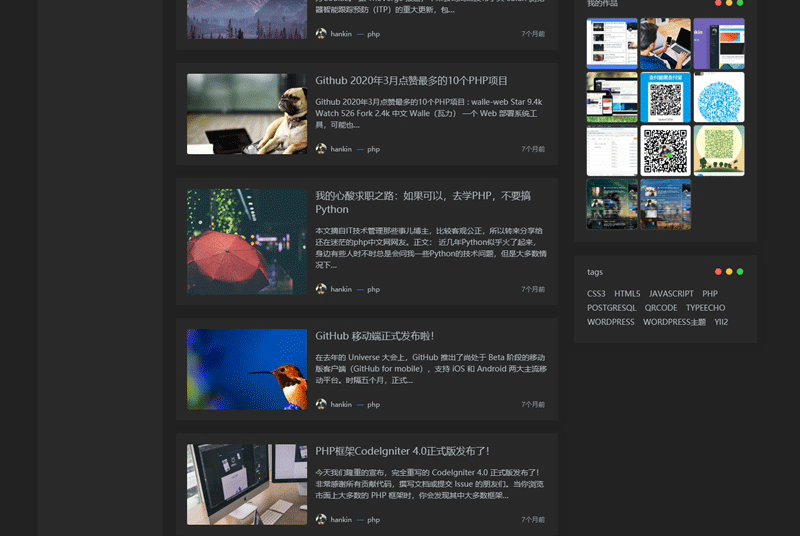Select the QRCODE tag
The width and height of the screenshot is (800, 536).
661,308
